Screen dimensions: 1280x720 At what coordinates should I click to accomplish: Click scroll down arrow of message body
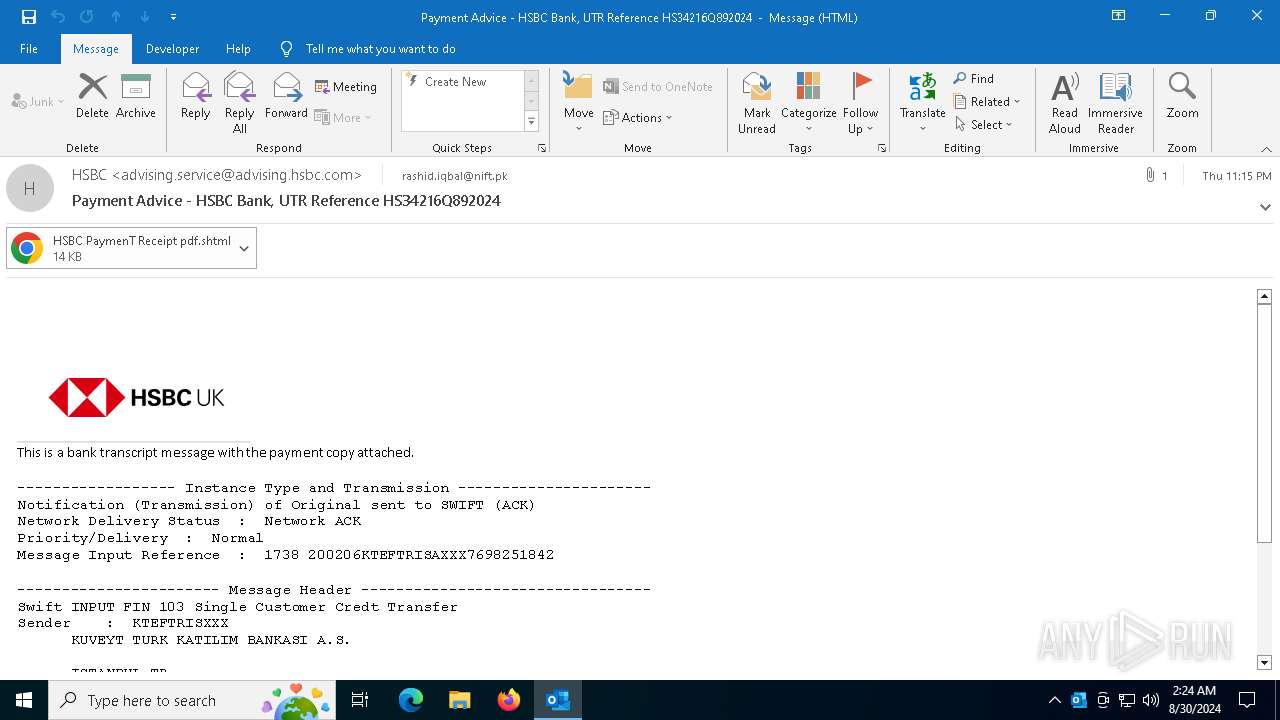click(1264, 663)
